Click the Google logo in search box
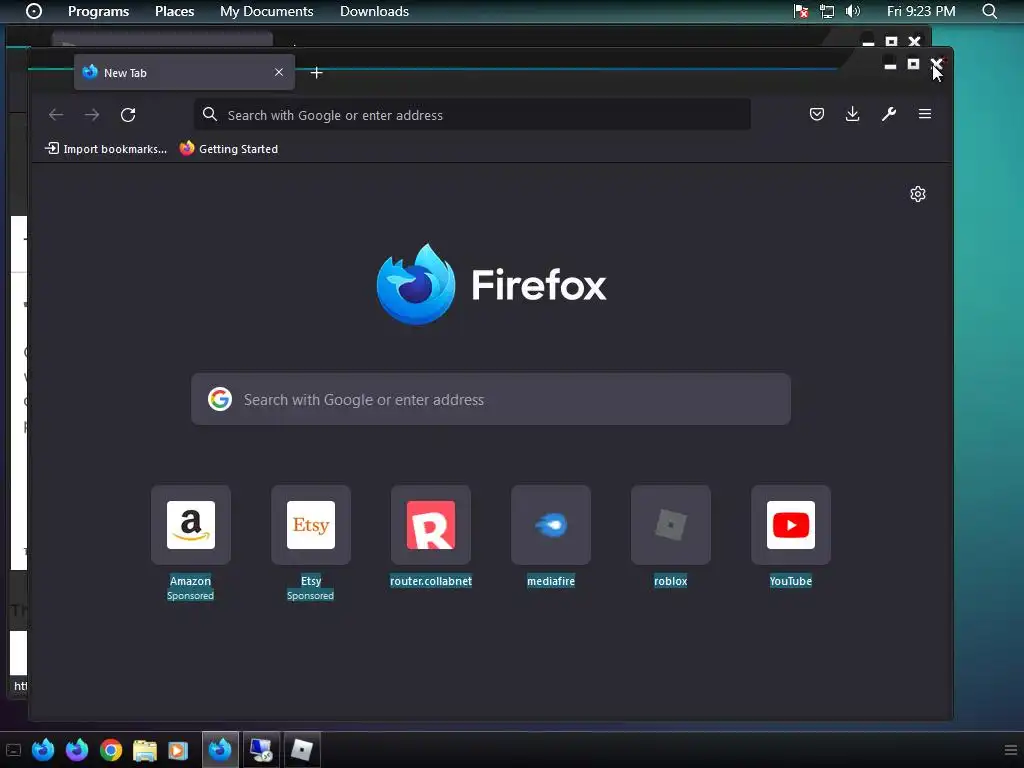This screenshot has height=768, width=1024. click(x=220, y=399)
